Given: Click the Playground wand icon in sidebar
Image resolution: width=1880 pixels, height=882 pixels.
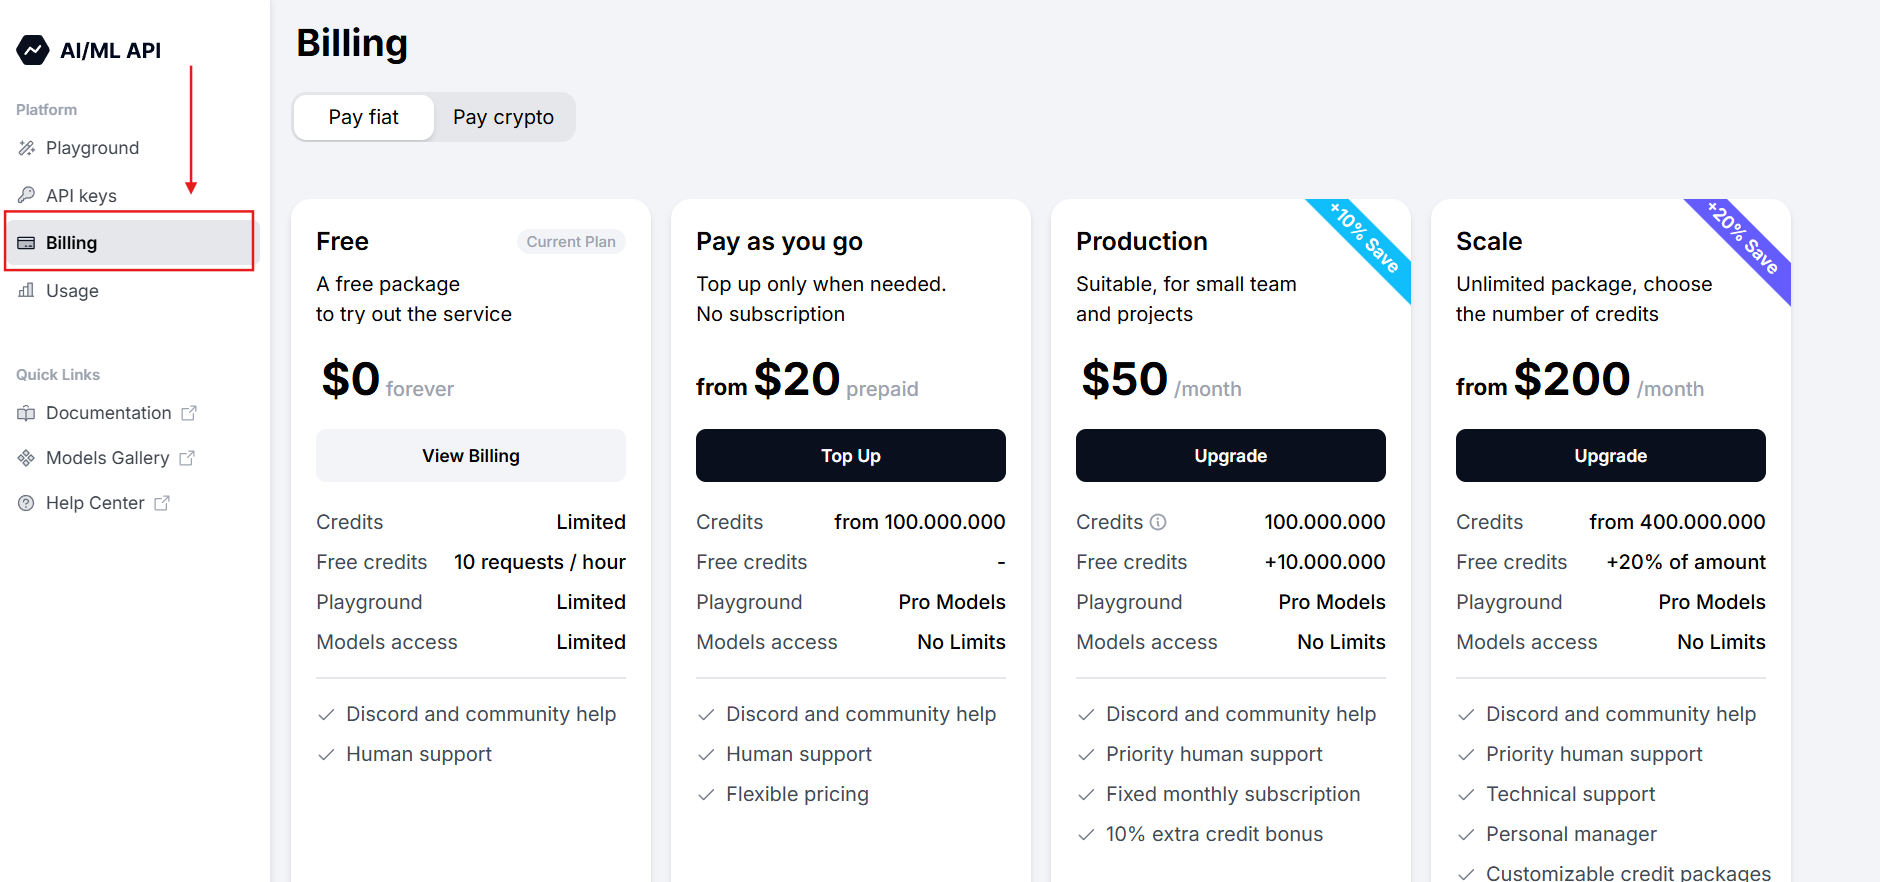Looking at the screenshot, I should click(27, 148).
